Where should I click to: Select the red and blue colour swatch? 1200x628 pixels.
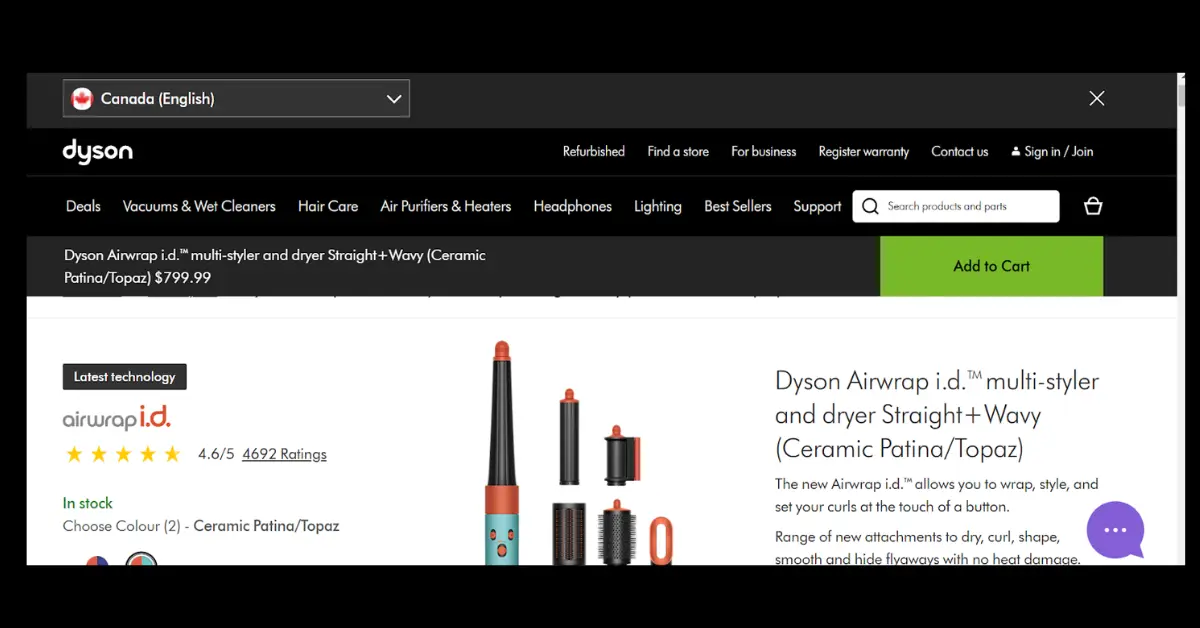[x=97, y=562]
